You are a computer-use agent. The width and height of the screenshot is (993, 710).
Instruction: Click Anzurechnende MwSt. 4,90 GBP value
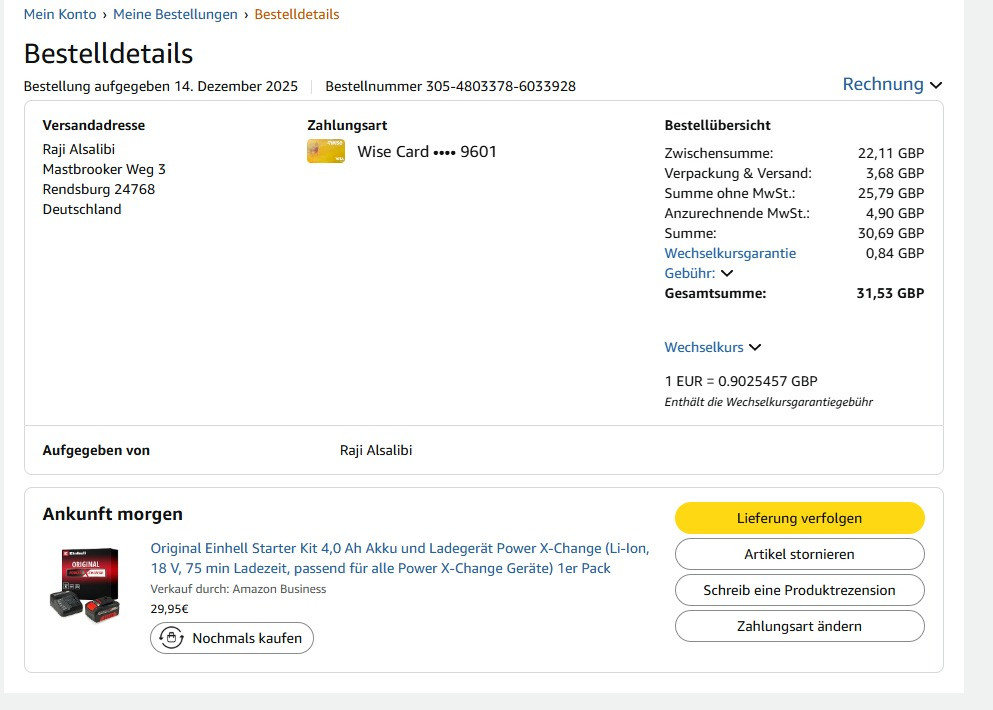tap(895, 213)
